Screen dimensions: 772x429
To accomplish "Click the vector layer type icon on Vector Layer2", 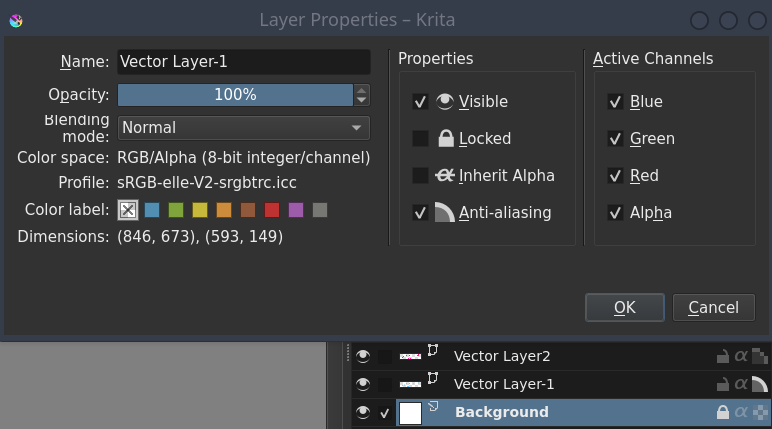I will [434, 350].
